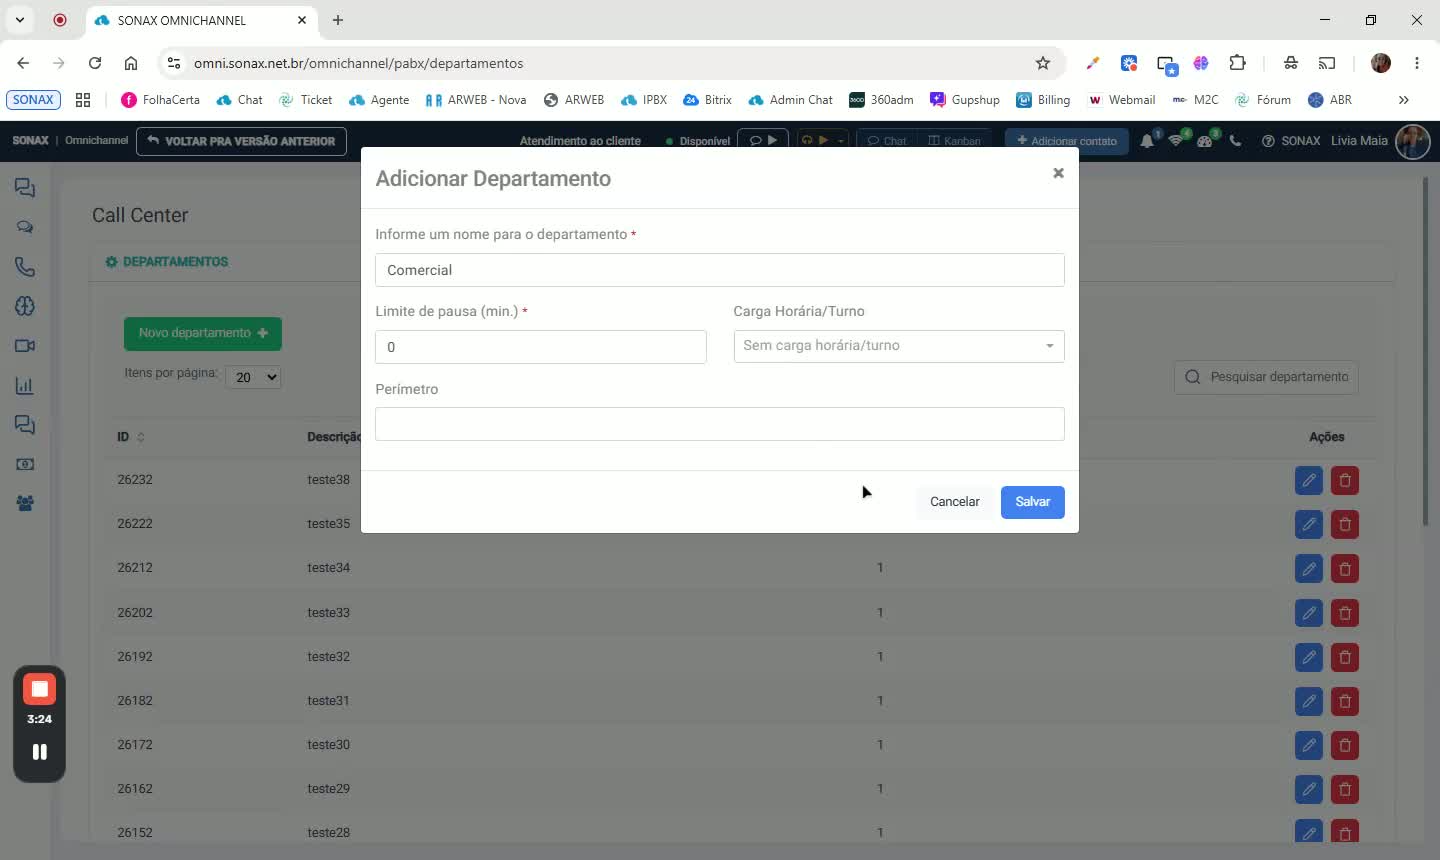This screenshot has width=1440, height=860.
Task: Open the video camera sidebar icon
Action: (x=25, y=346)
